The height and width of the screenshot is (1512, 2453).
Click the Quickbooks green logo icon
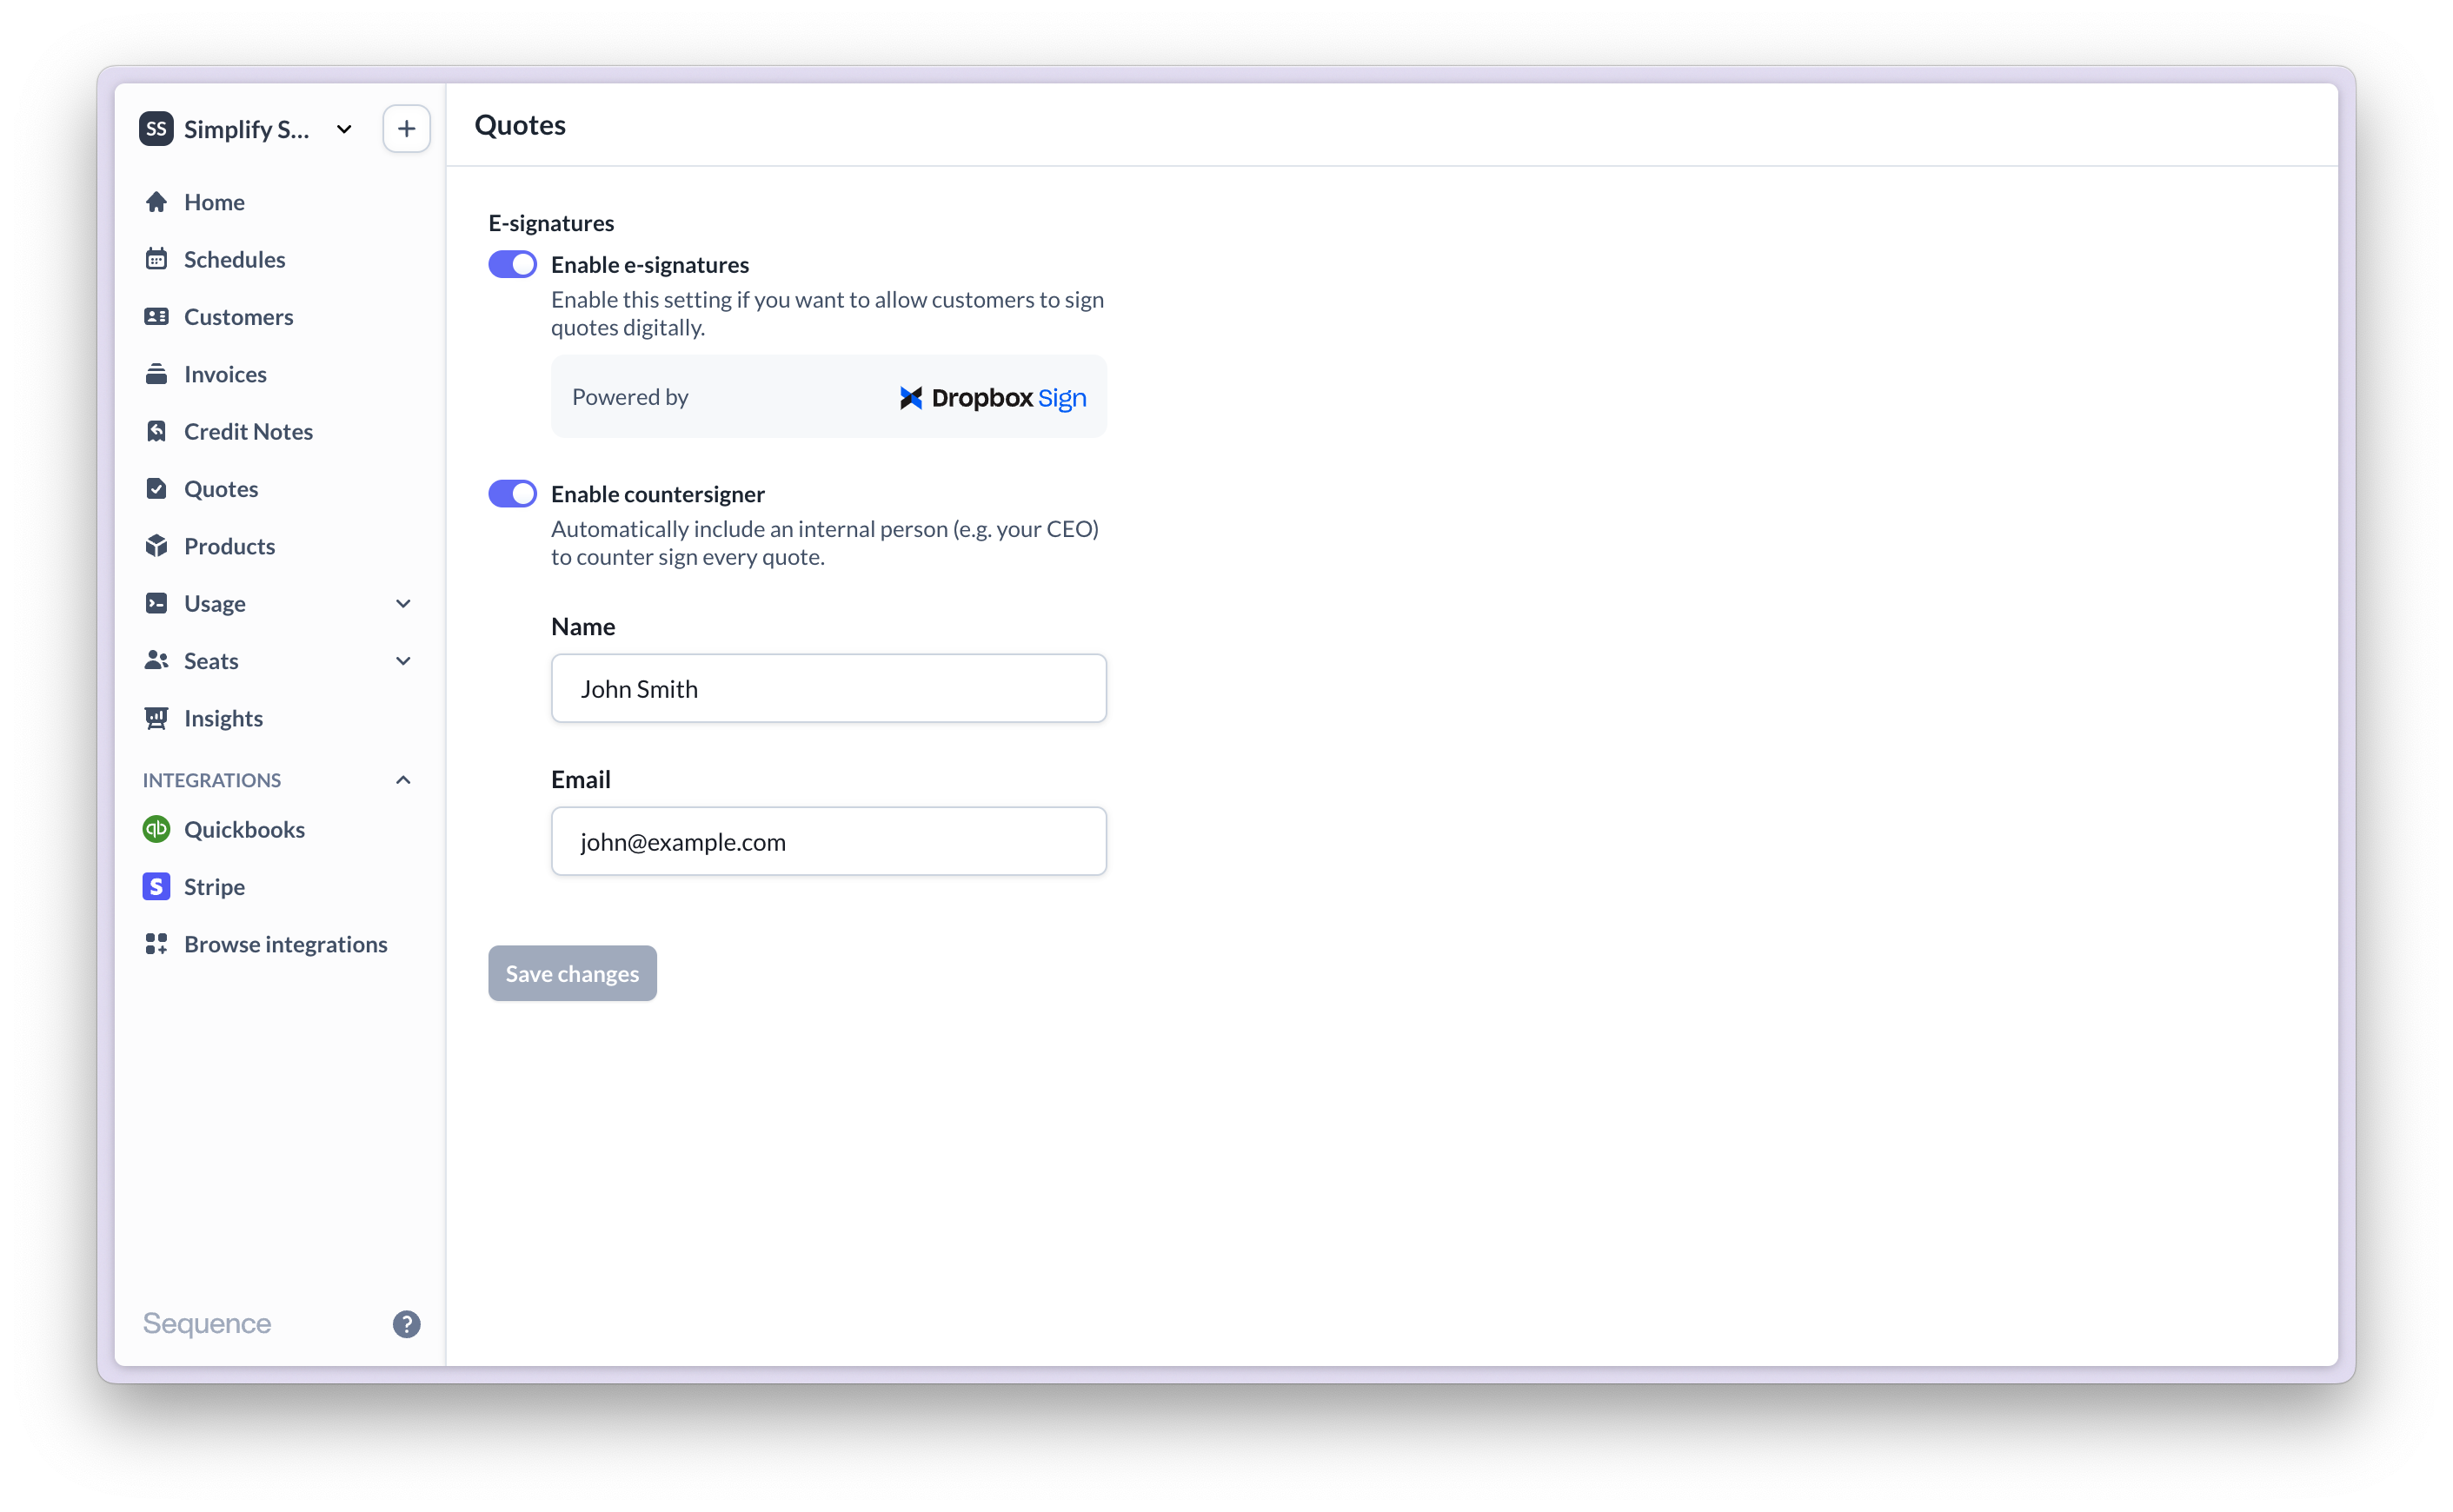[156, 829]
